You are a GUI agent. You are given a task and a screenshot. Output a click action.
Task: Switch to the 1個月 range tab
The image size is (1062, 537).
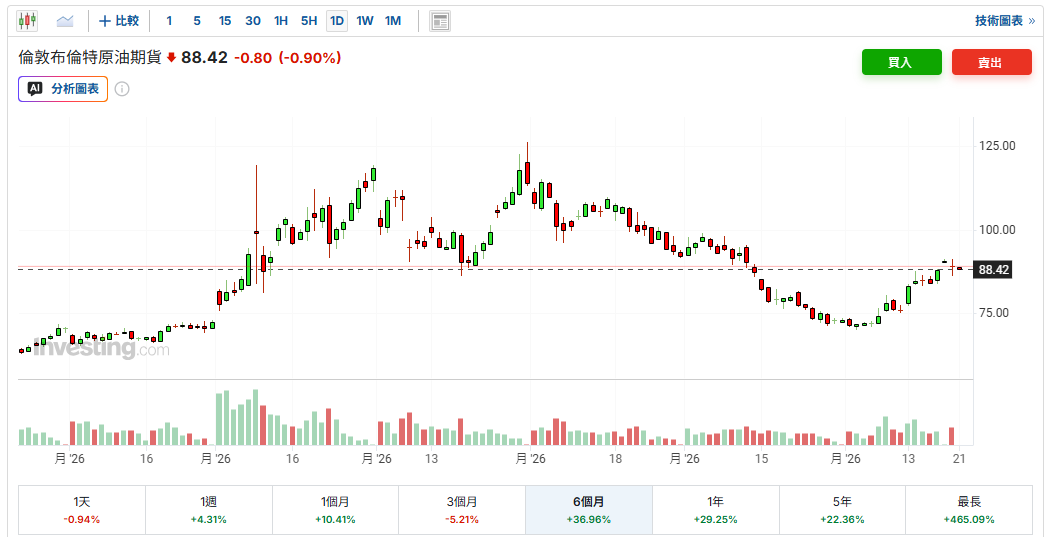coord(335,510)
